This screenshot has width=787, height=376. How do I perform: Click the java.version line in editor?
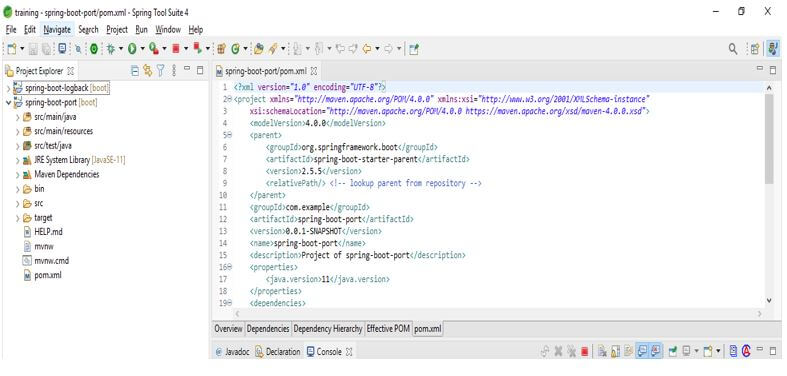328,279
